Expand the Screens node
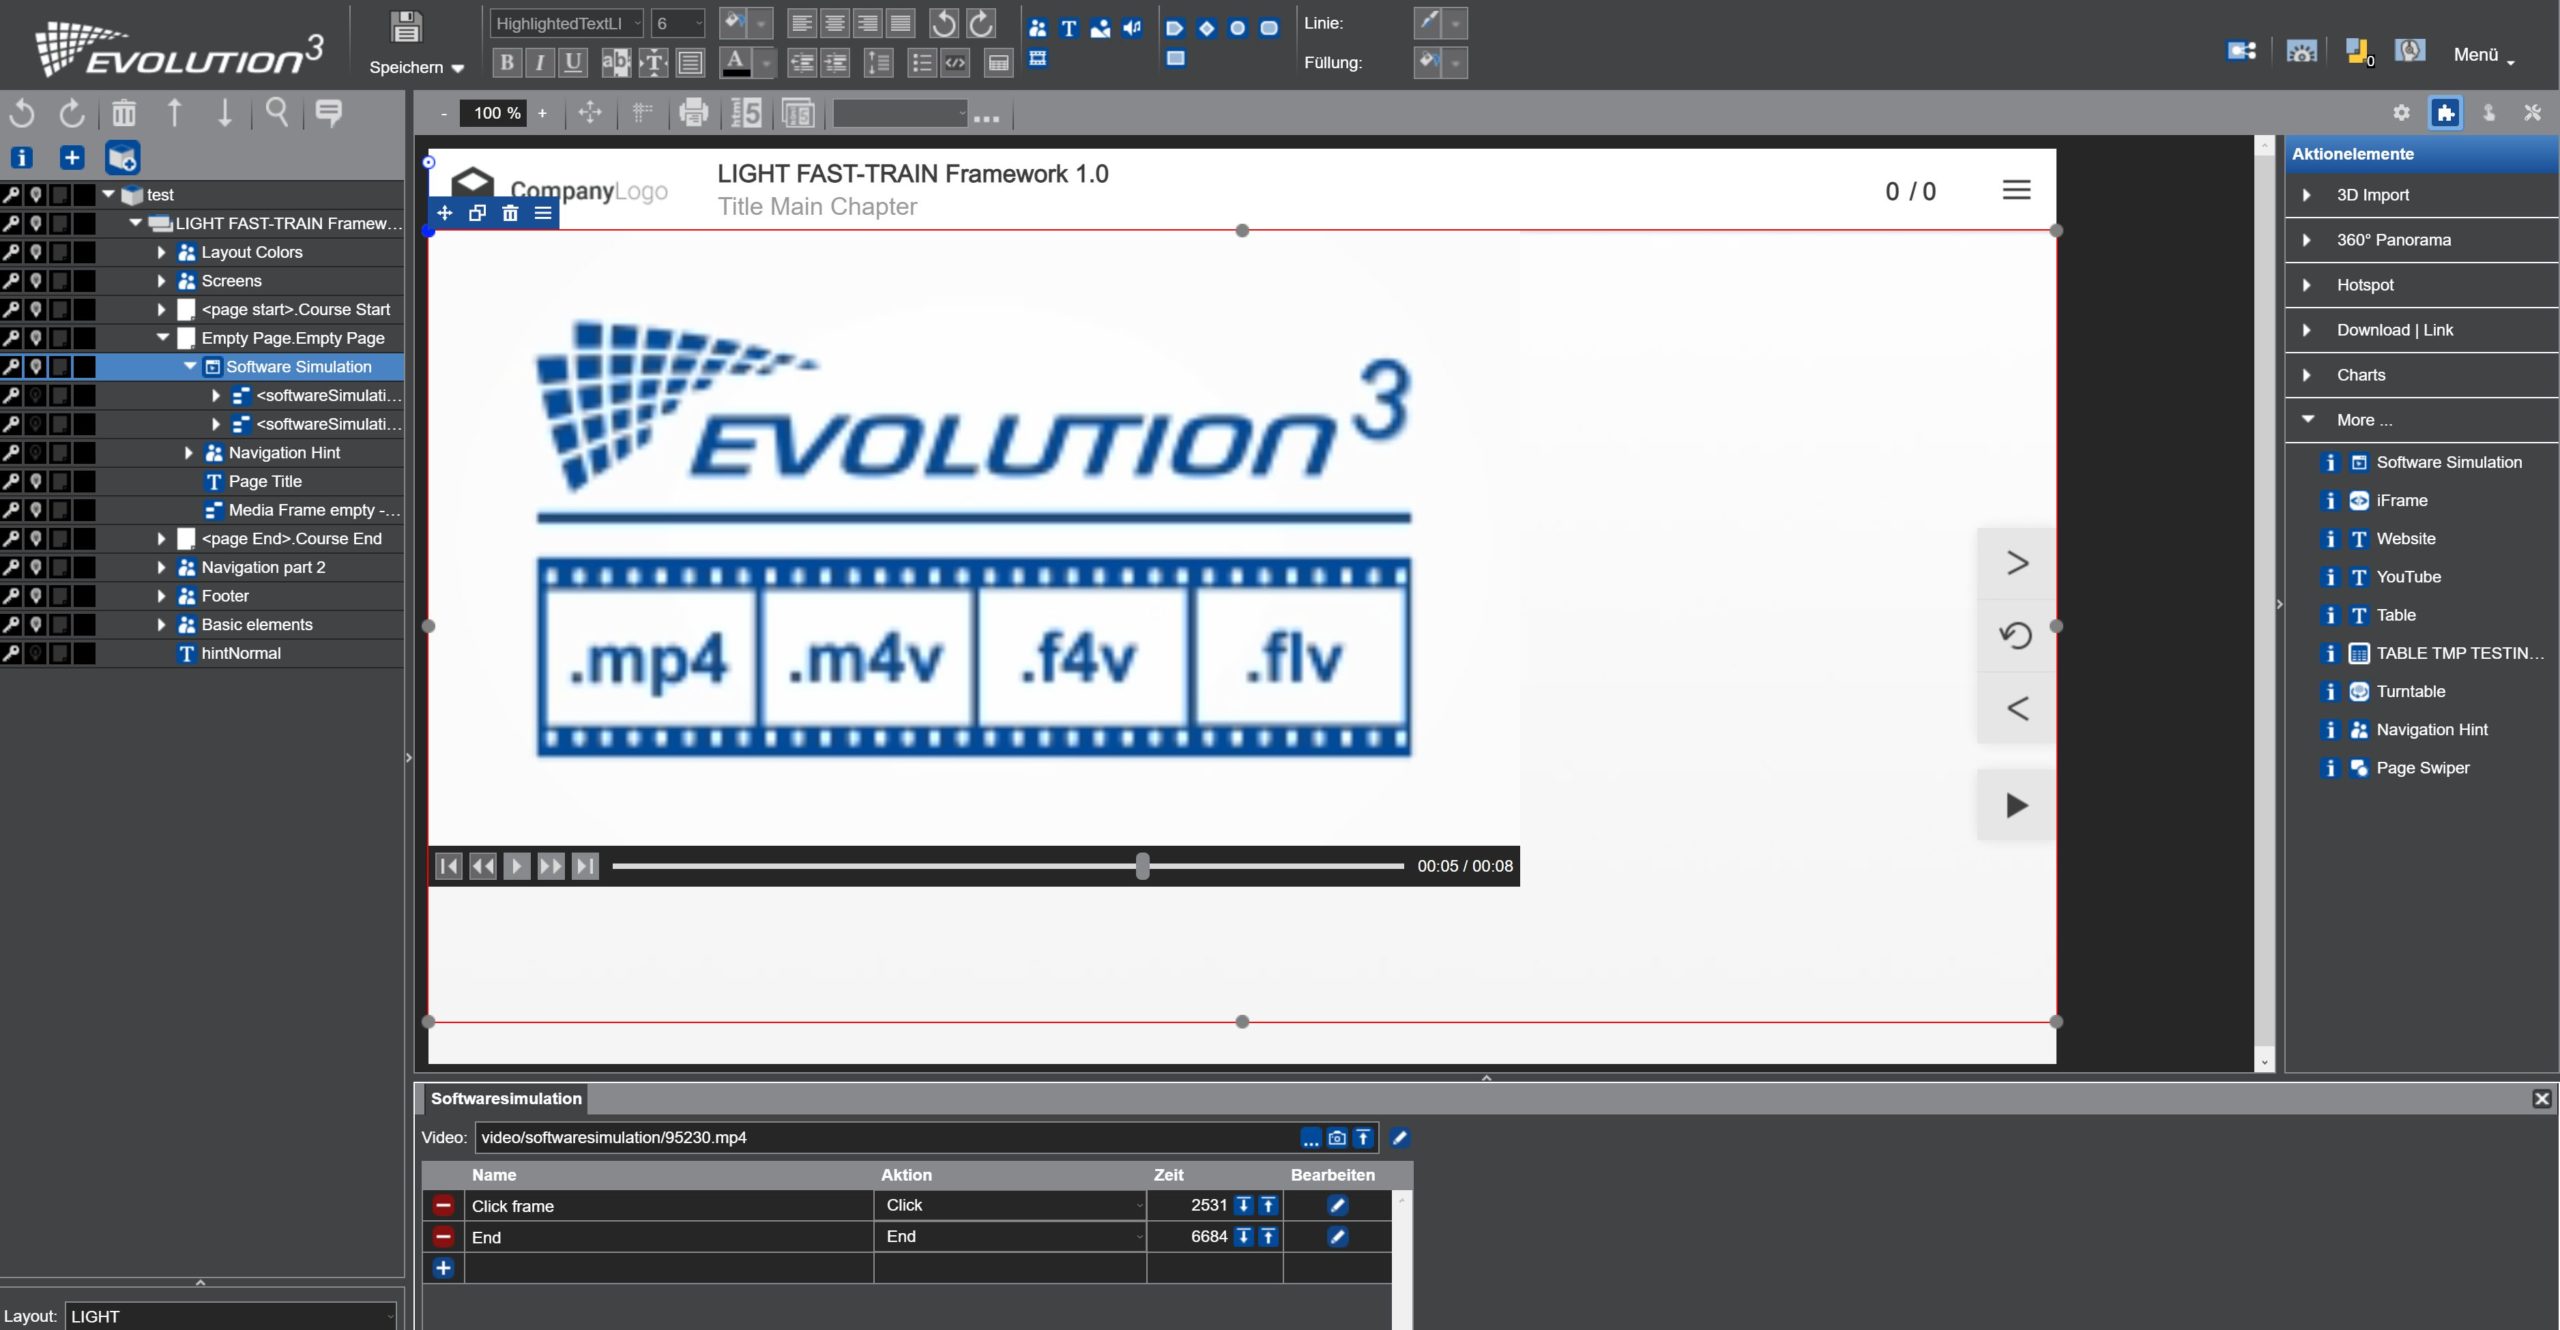The image size is (2560, 1330). coord(161,281)
